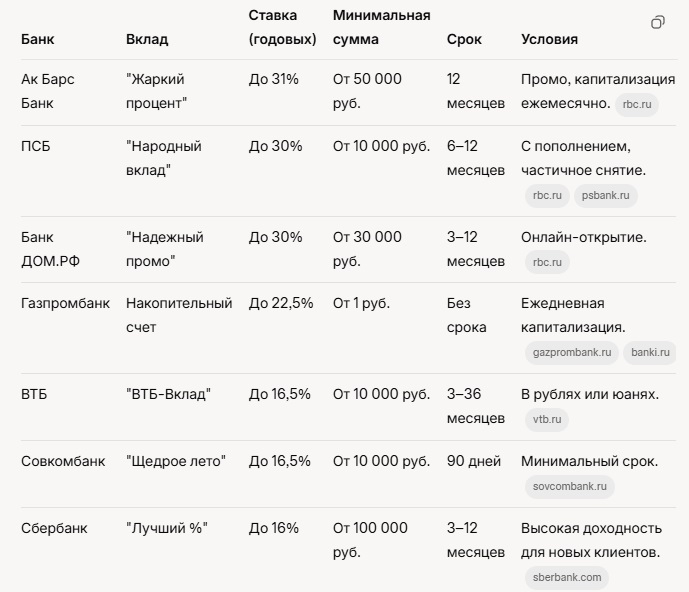Image resolution: width=689 pixels, height=592 pixels.
Task: Click the copy table icon
Action: [x=658, y=23]
